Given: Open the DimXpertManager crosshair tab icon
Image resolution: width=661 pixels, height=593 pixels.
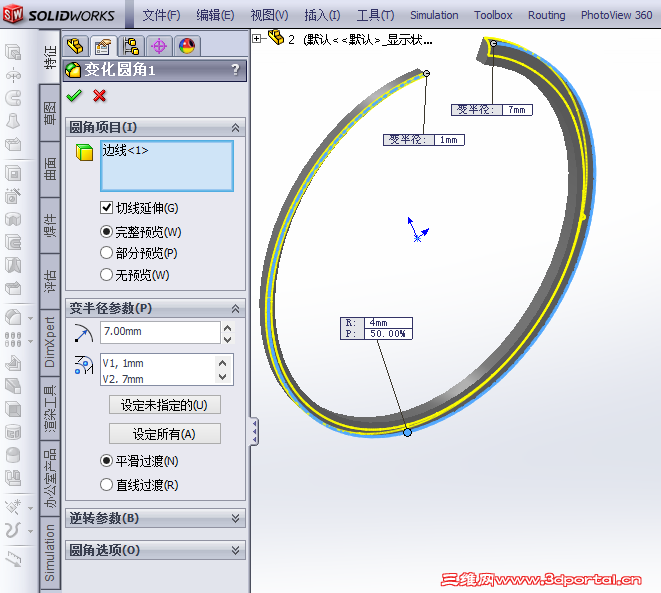Looking at the screenshot, I should point(159,46).
